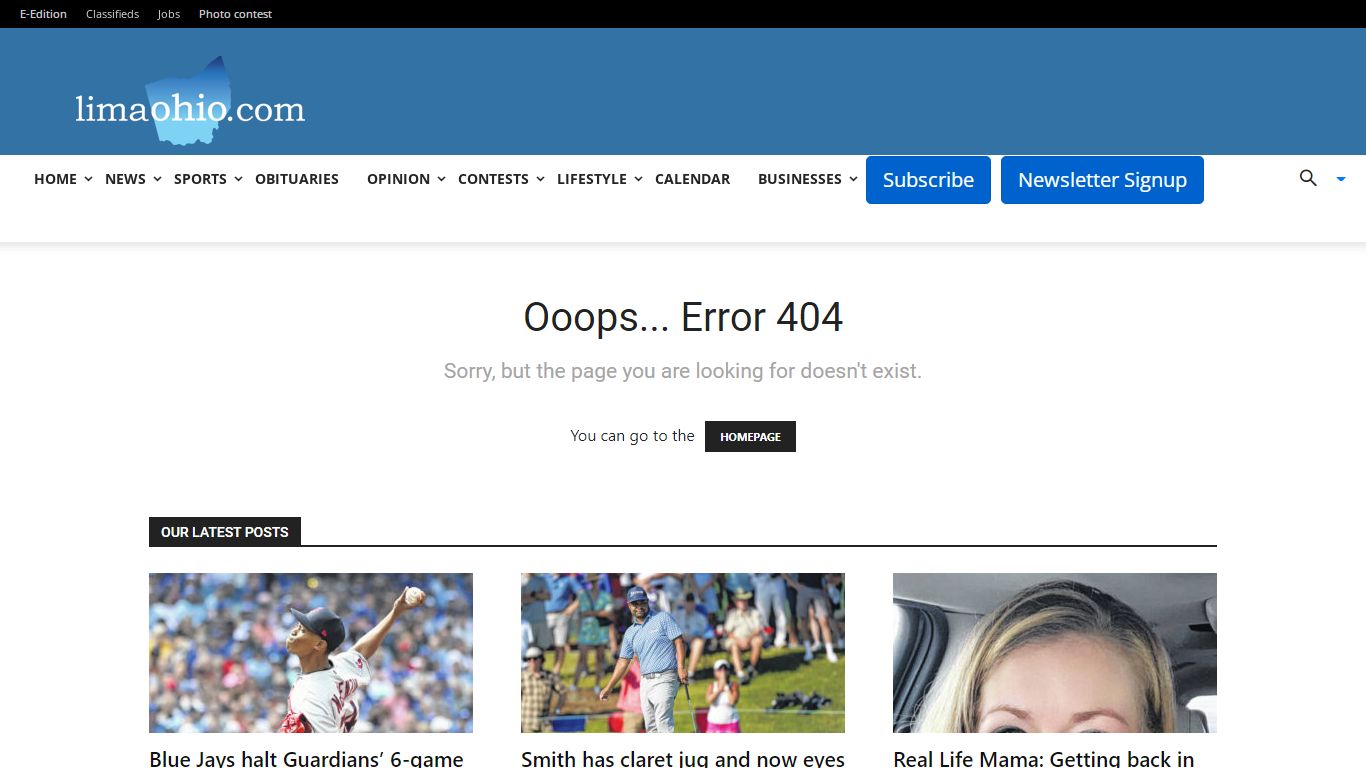Go to the HOMEPAGE button
The width and height of the screenshot is (1366, 768).
coord(750,437)
